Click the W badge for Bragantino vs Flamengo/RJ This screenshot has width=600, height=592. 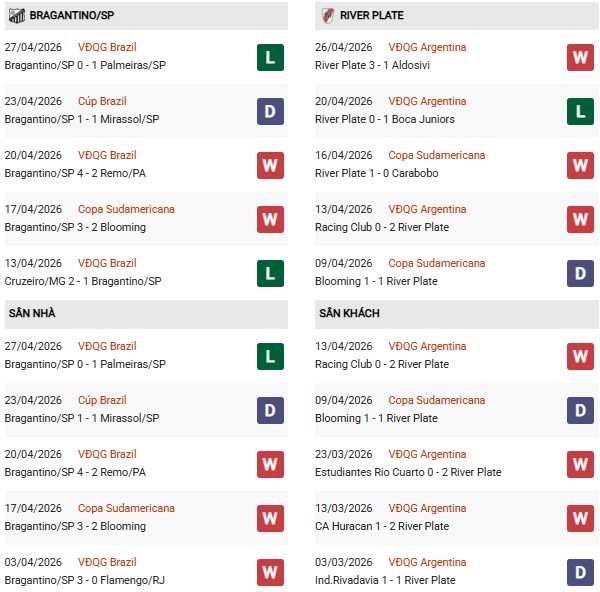(x=270, y=572)
